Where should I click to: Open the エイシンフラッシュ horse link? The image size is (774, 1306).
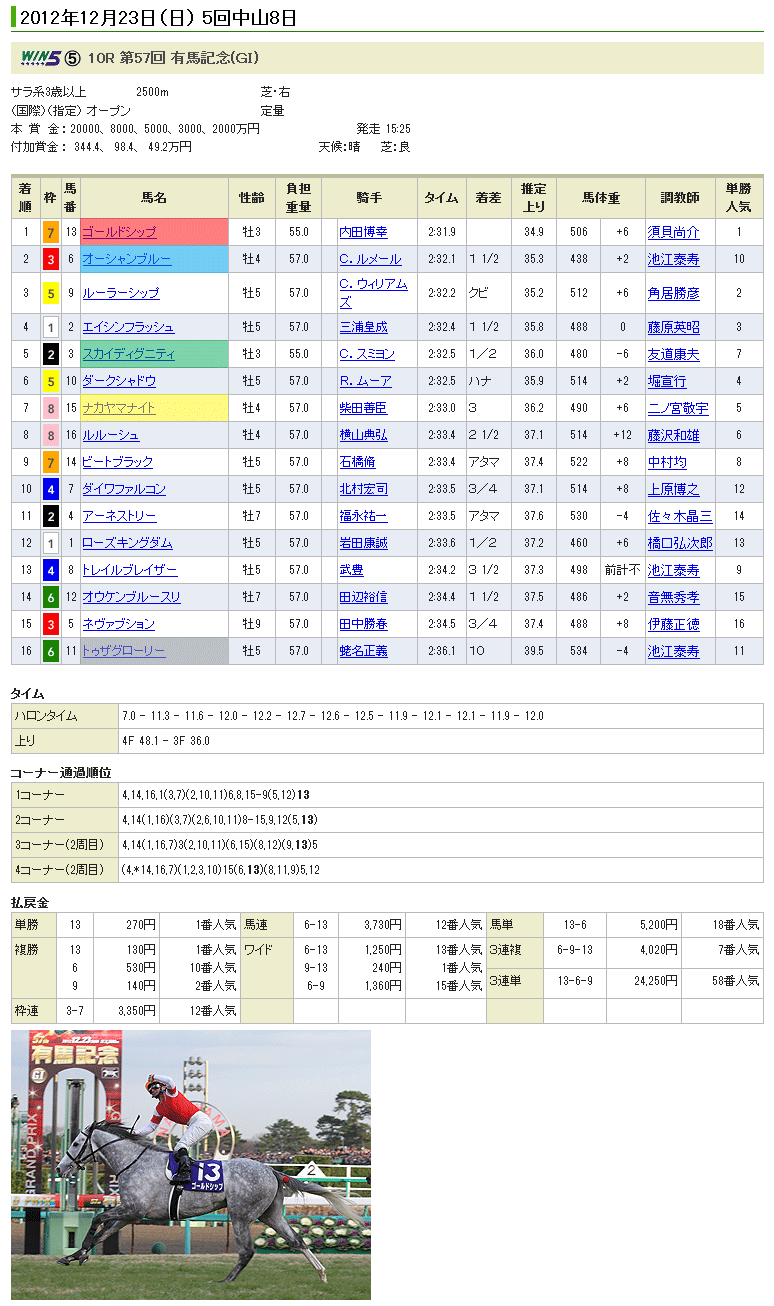(x=129, y=327)
